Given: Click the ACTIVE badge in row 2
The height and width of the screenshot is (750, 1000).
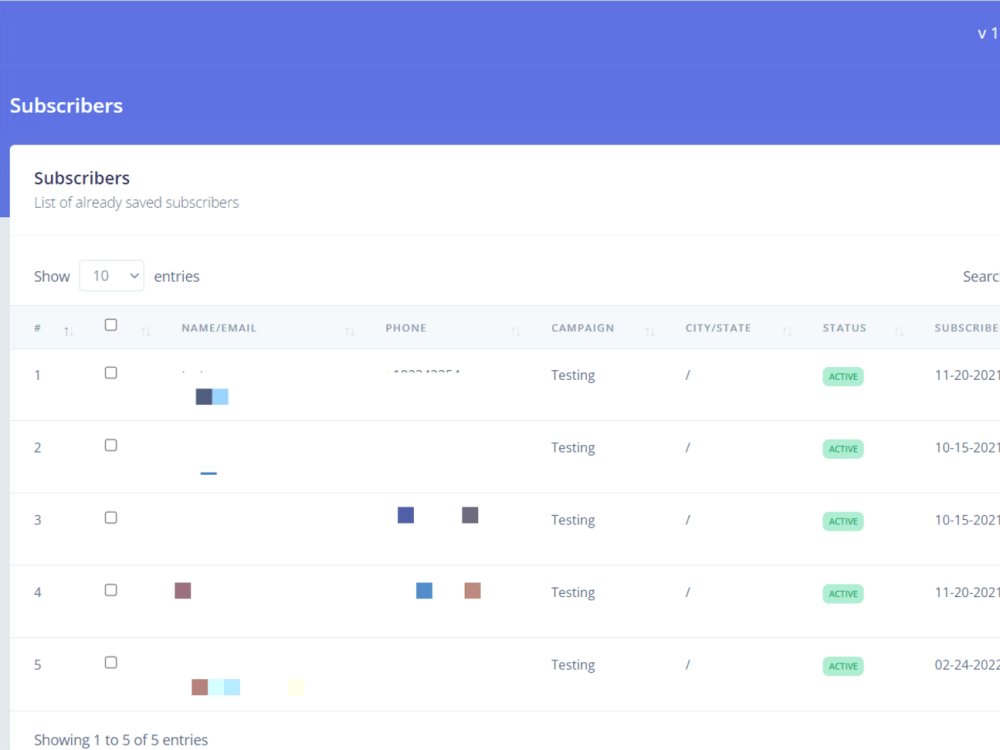Looking at the screenshot, I should coord(843,449).
